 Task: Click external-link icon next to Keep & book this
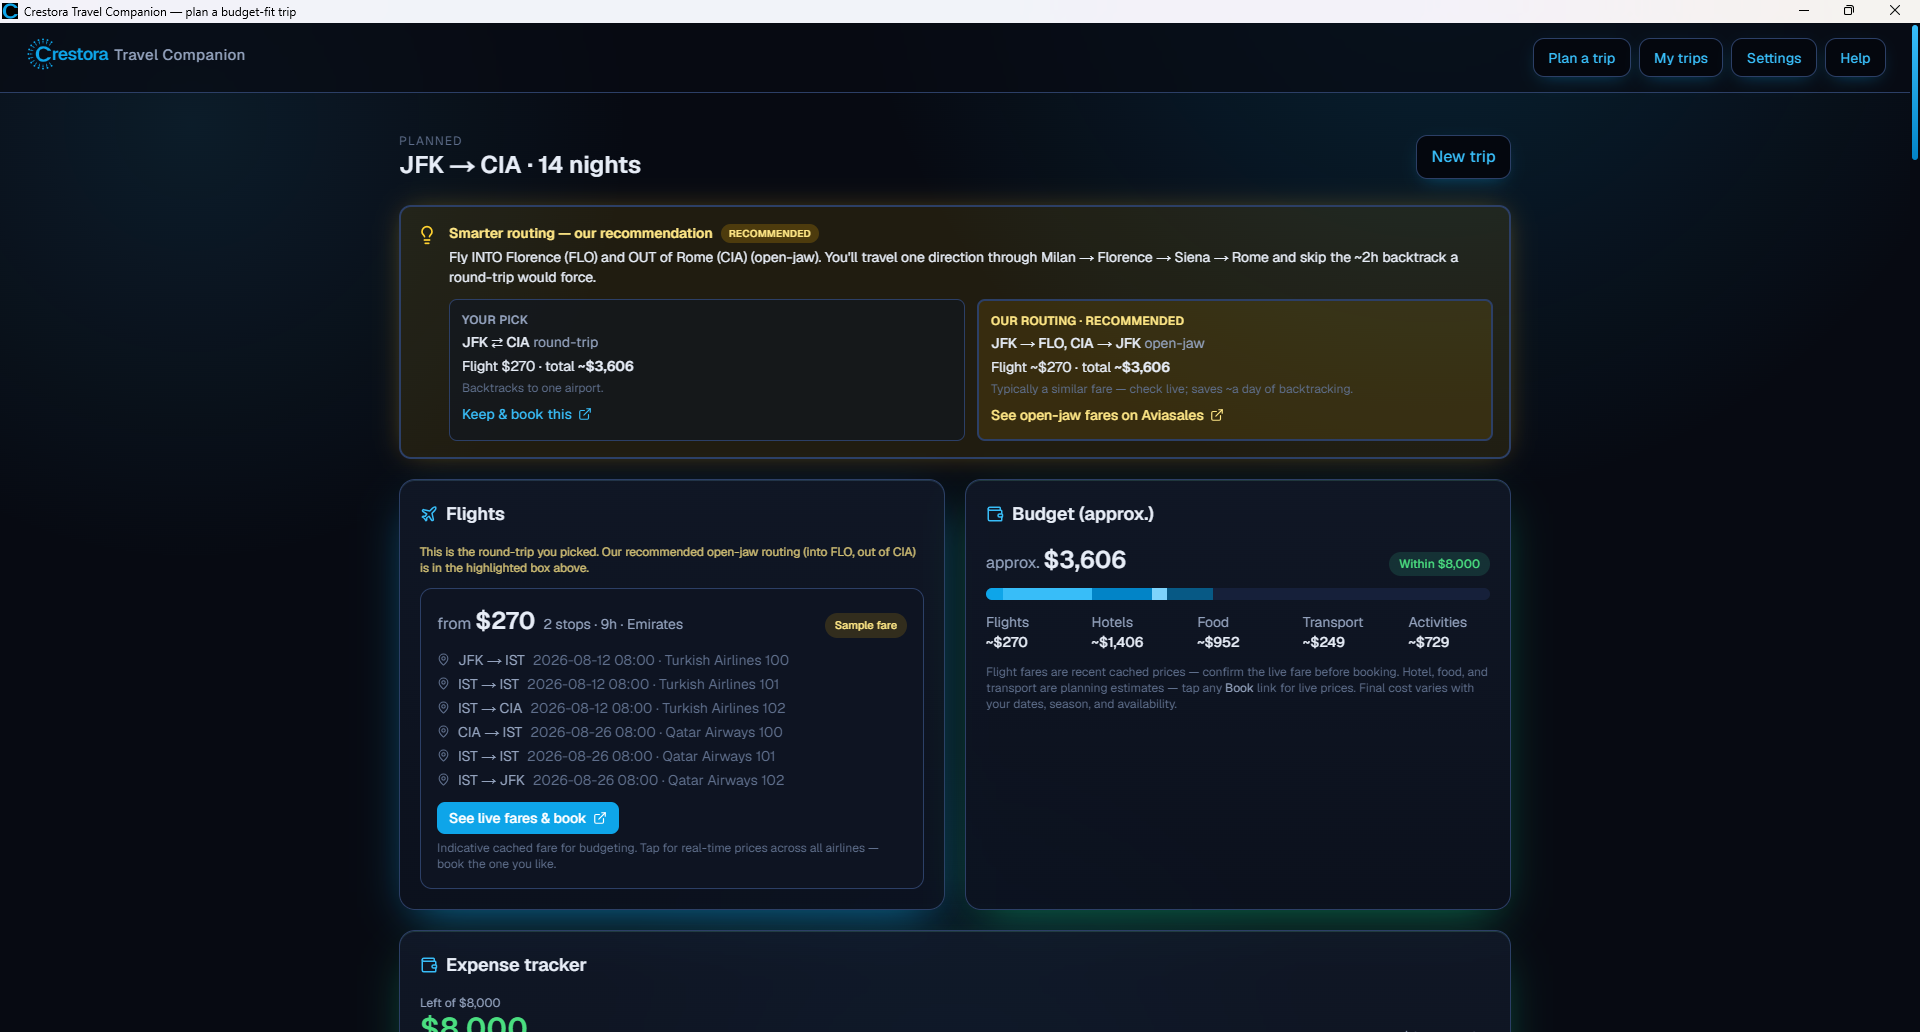(x=585, y=414)
